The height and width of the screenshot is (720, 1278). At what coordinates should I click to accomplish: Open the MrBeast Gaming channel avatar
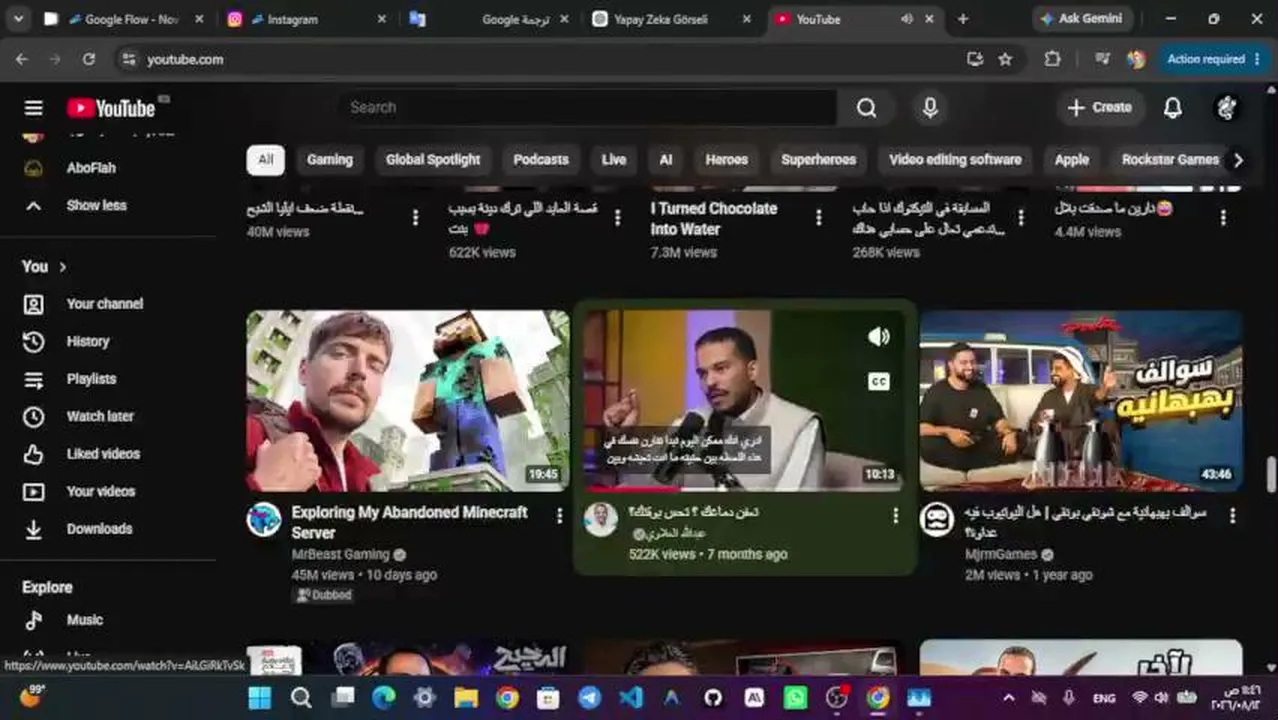coord(264,520)
